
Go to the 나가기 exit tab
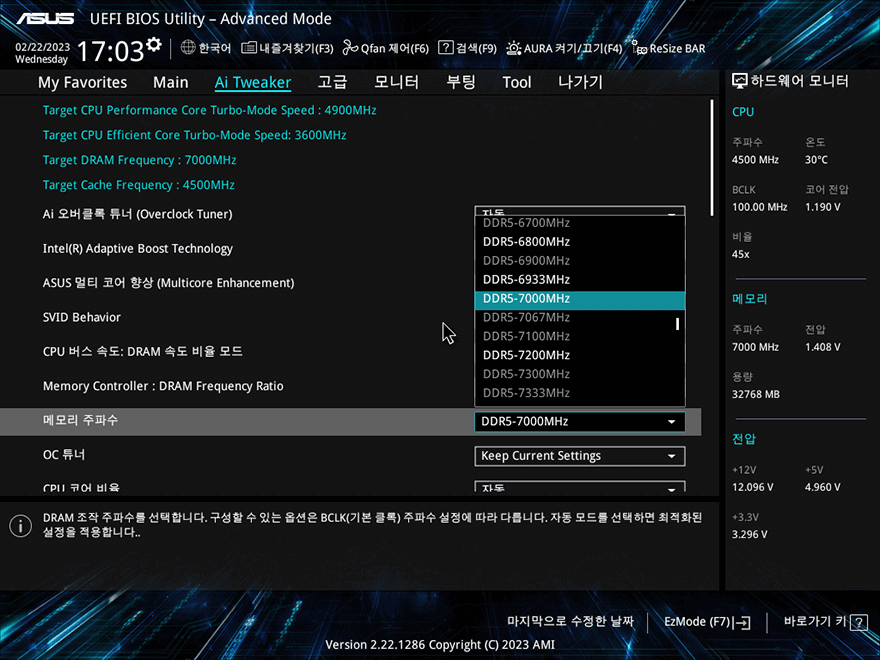580,82
